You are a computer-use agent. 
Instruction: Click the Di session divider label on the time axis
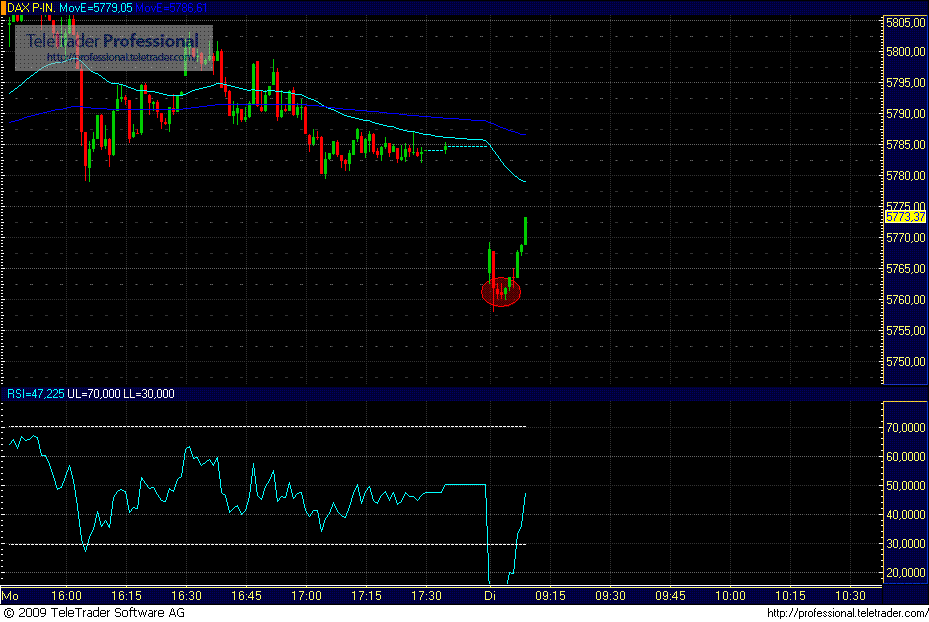click(x=489, y=595)
